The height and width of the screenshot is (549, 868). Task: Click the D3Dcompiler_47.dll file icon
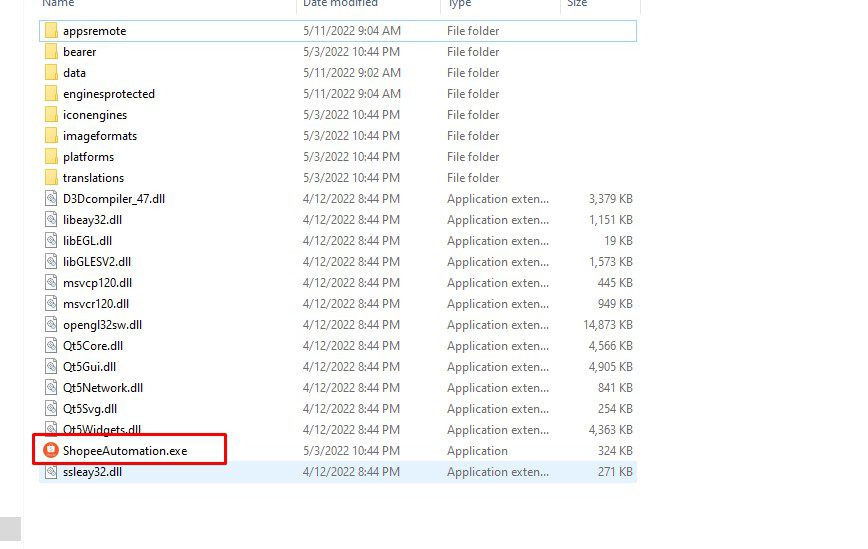[51, 199]
